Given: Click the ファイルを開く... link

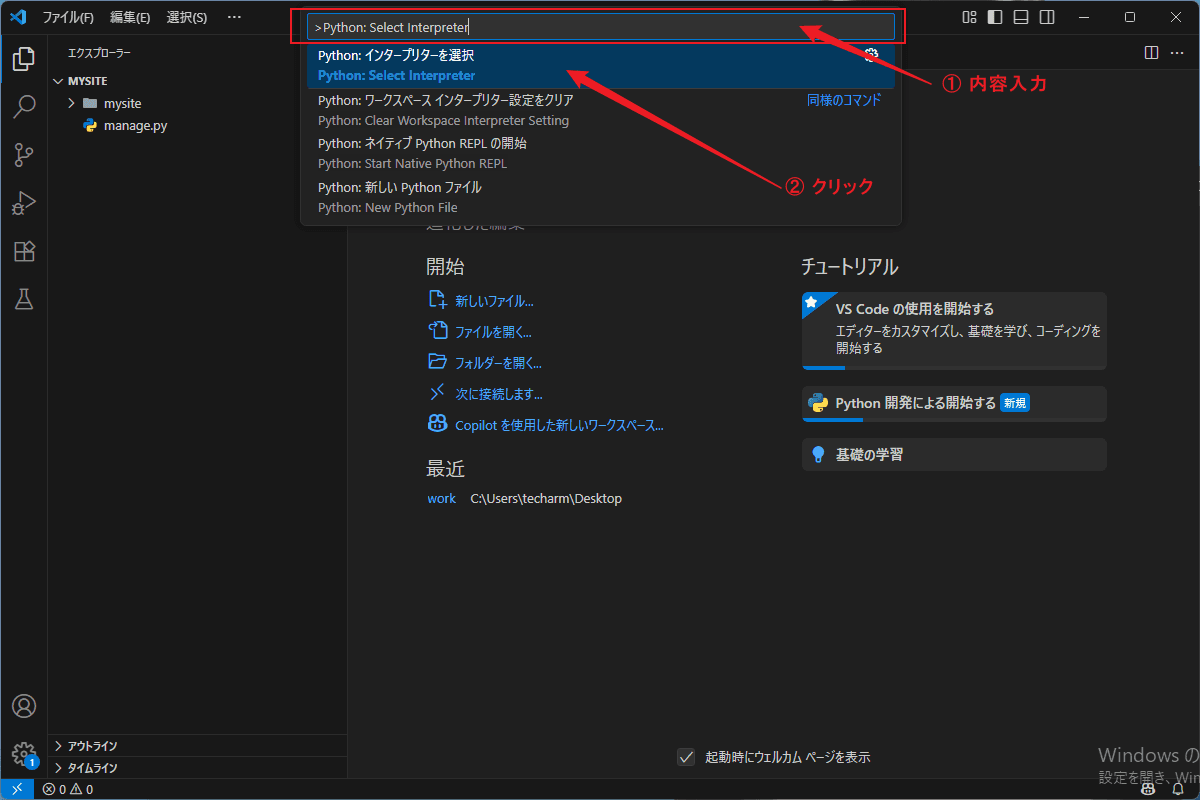Looking at the screenshot, I should pos(480,331).
